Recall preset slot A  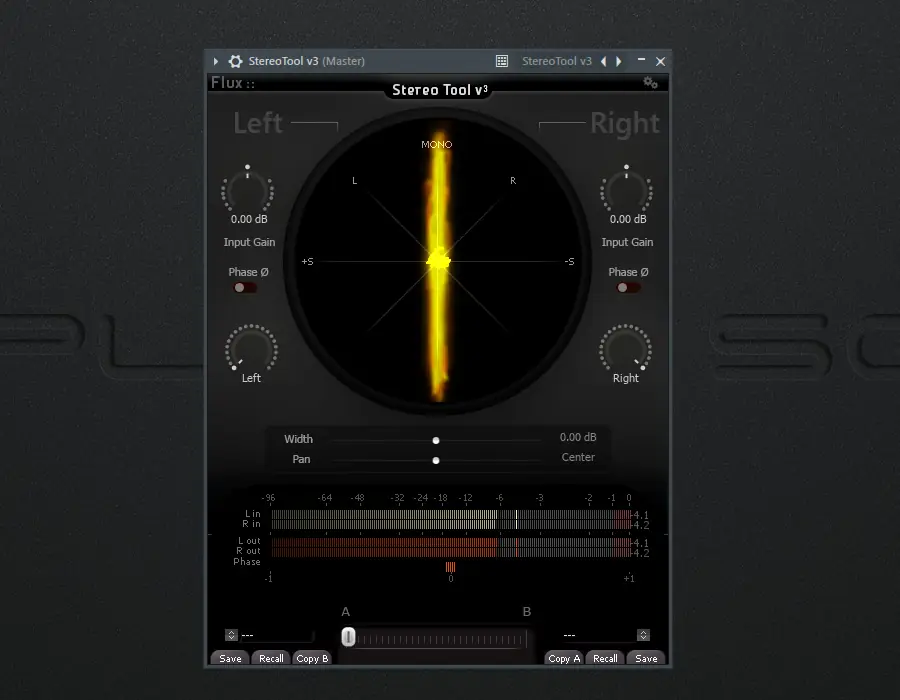(x=271, y=659)
